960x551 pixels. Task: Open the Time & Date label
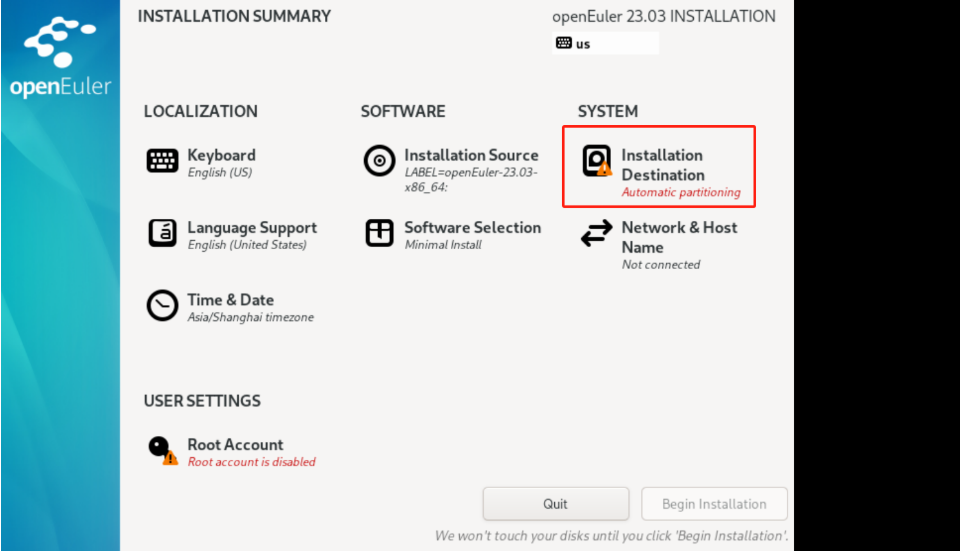230,300
